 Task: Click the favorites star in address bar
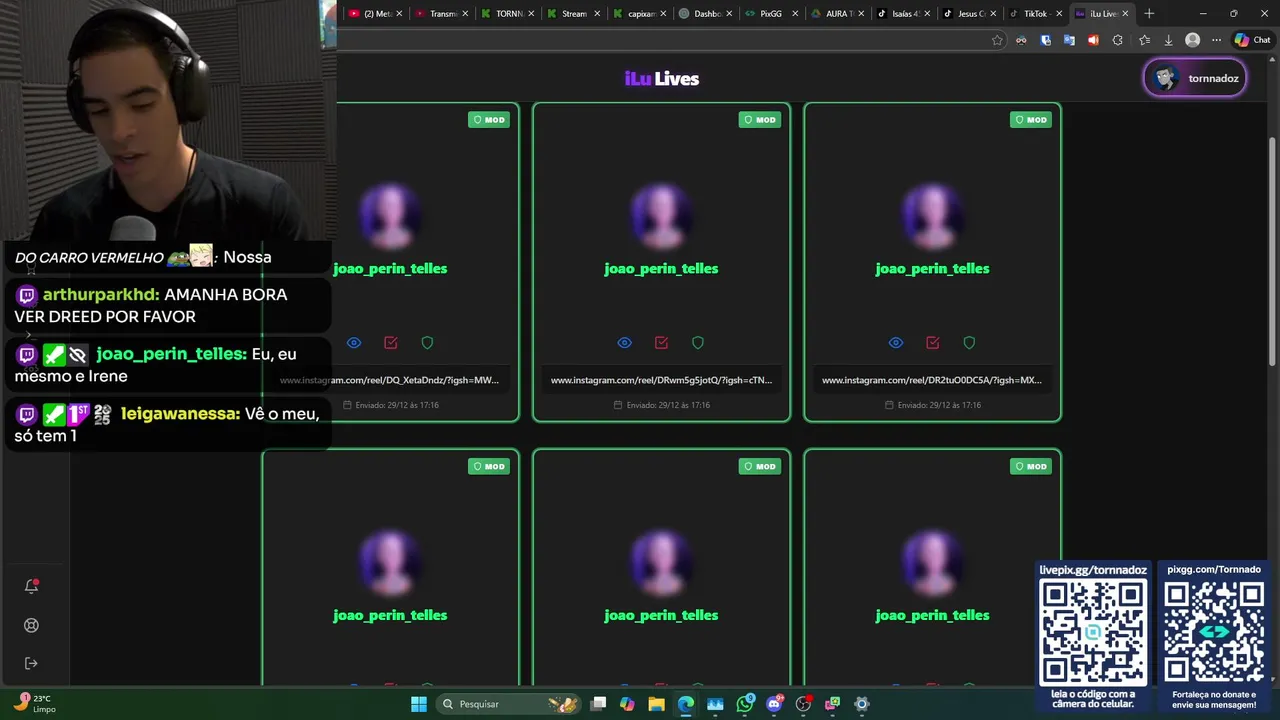(x=997, y=40)
